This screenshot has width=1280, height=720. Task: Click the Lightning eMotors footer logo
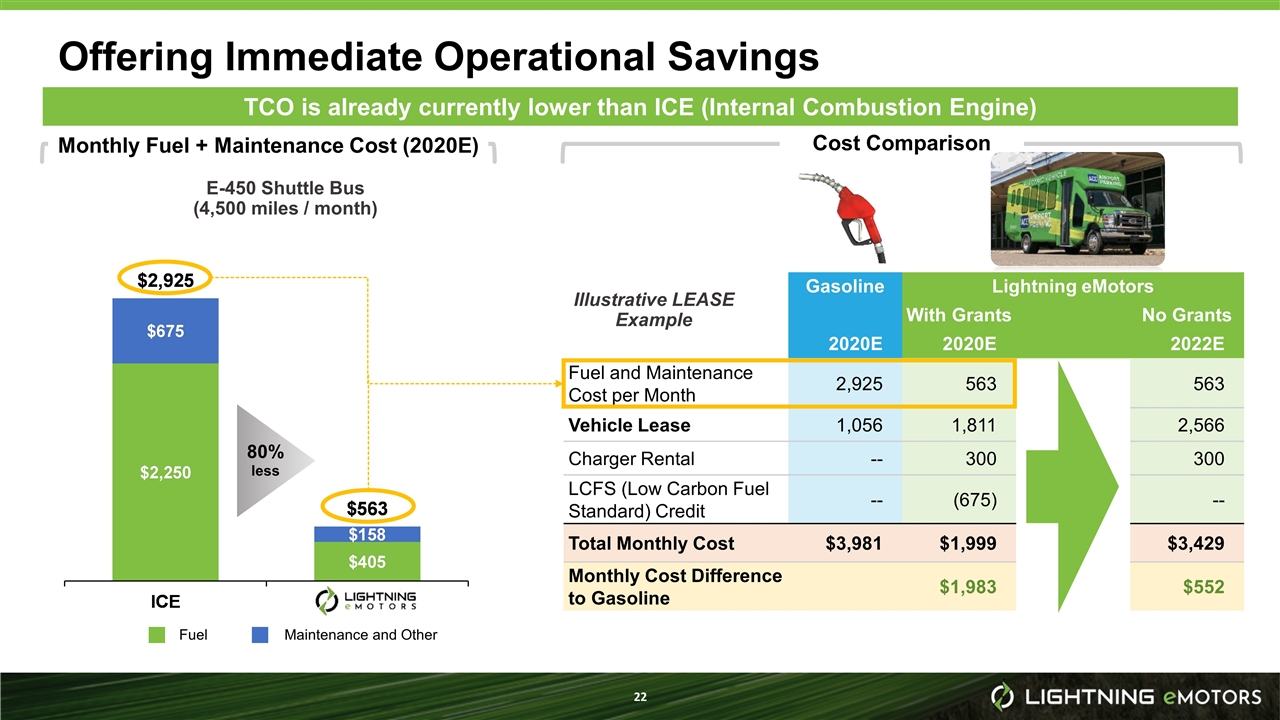(x=1125, y=695)
